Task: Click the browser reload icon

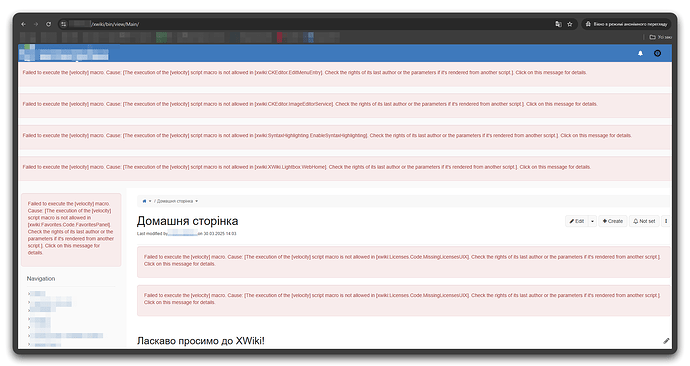Action: click(48, 24)
